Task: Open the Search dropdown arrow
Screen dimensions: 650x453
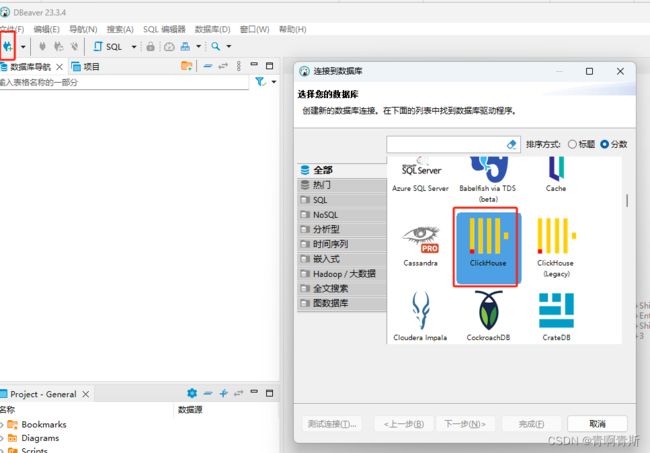Action: click(x=229, y=46)
